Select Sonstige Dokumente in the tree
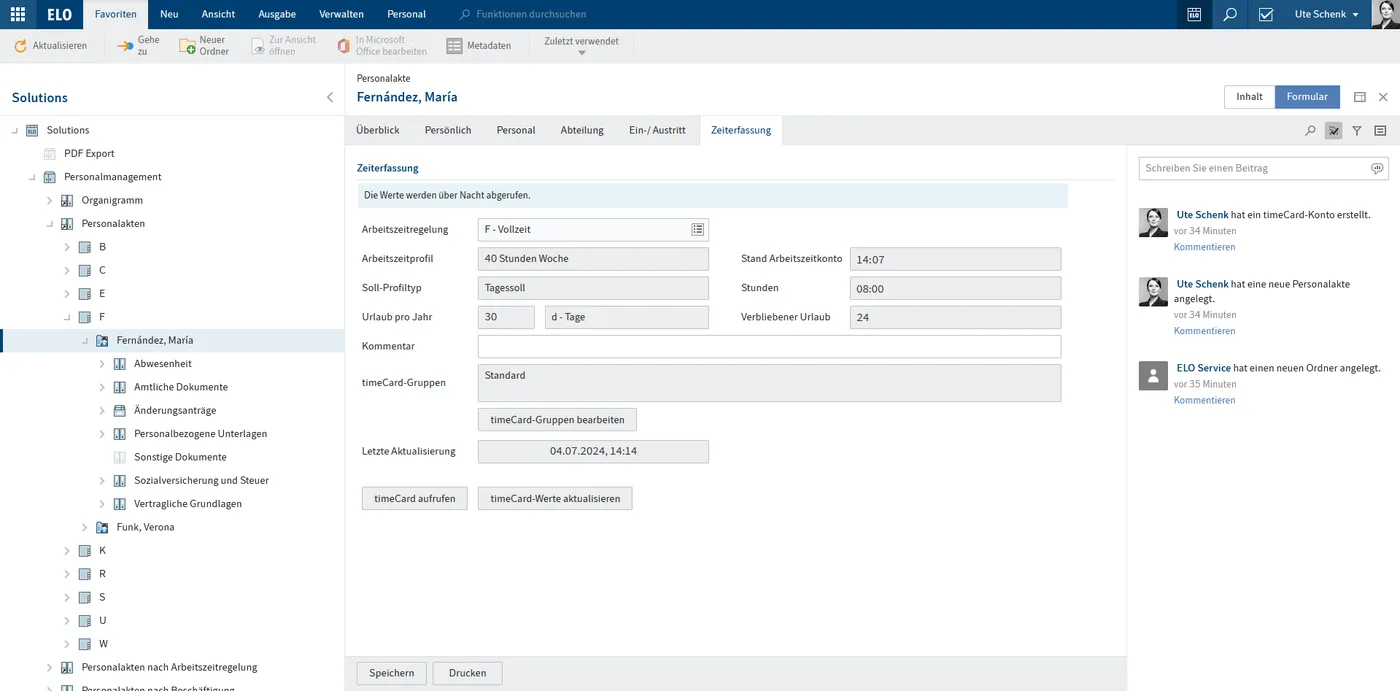This screenshot has width=1400, height=691. pos(180,457)
